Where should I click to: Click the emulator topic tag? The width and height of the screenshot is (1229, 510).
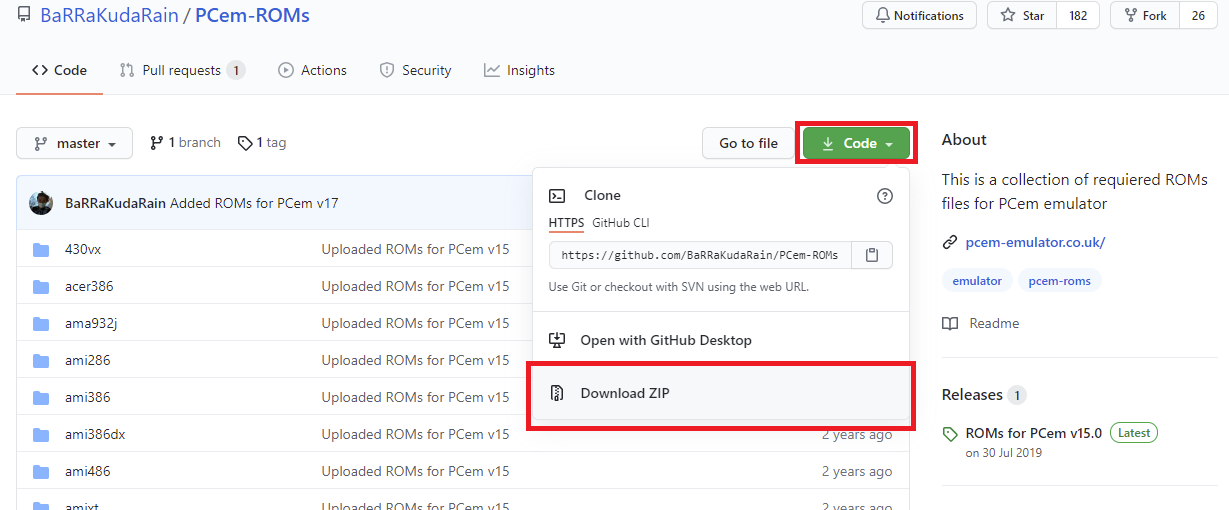coord(977,281)
